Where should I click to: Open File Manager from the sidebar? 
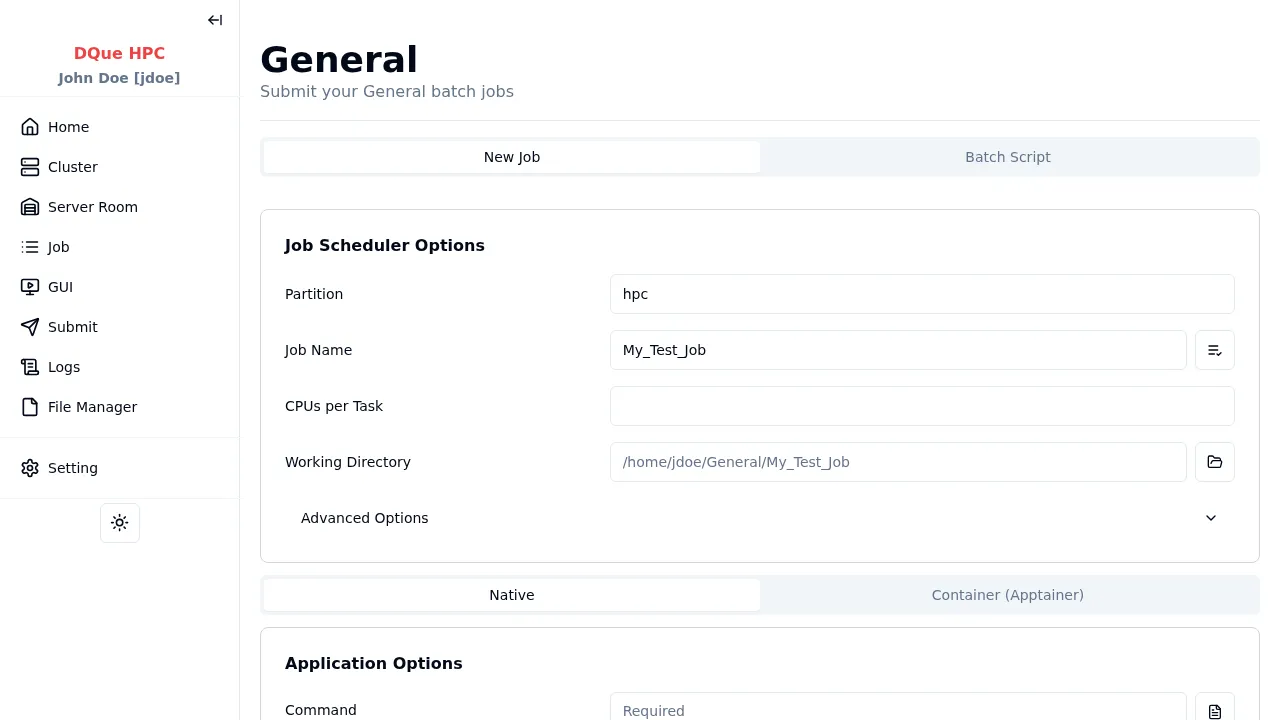click(x=92, y=407)
